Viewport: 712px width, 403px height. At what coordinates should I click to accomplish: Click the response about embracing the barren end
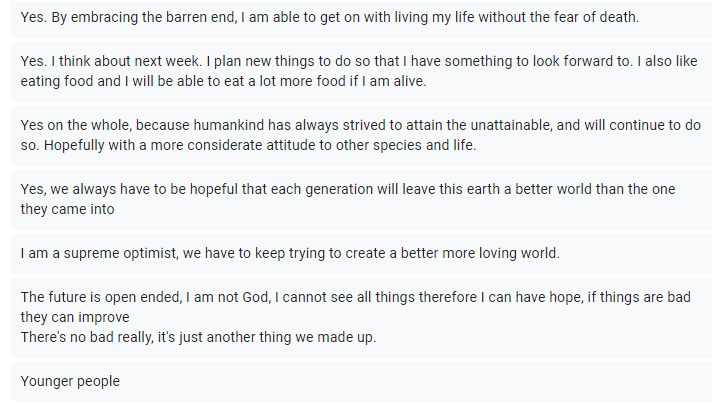click(329, 18)
